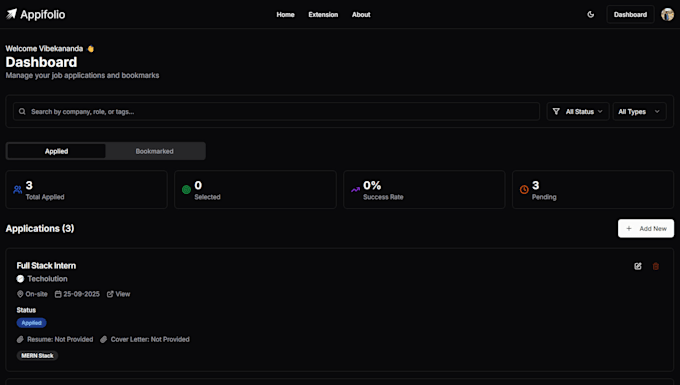Click the Applications (3) heading

click(40, 228)
